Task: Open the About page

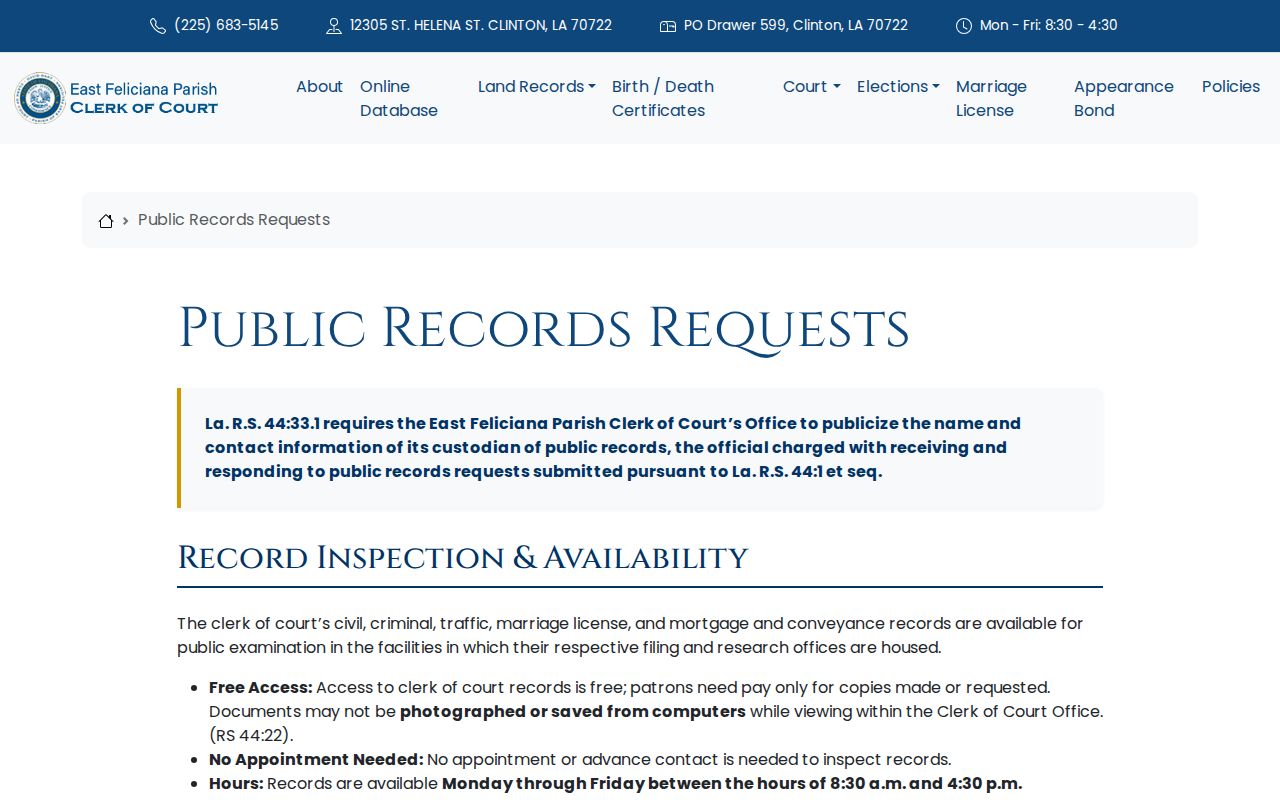Action: coord(319,87)
